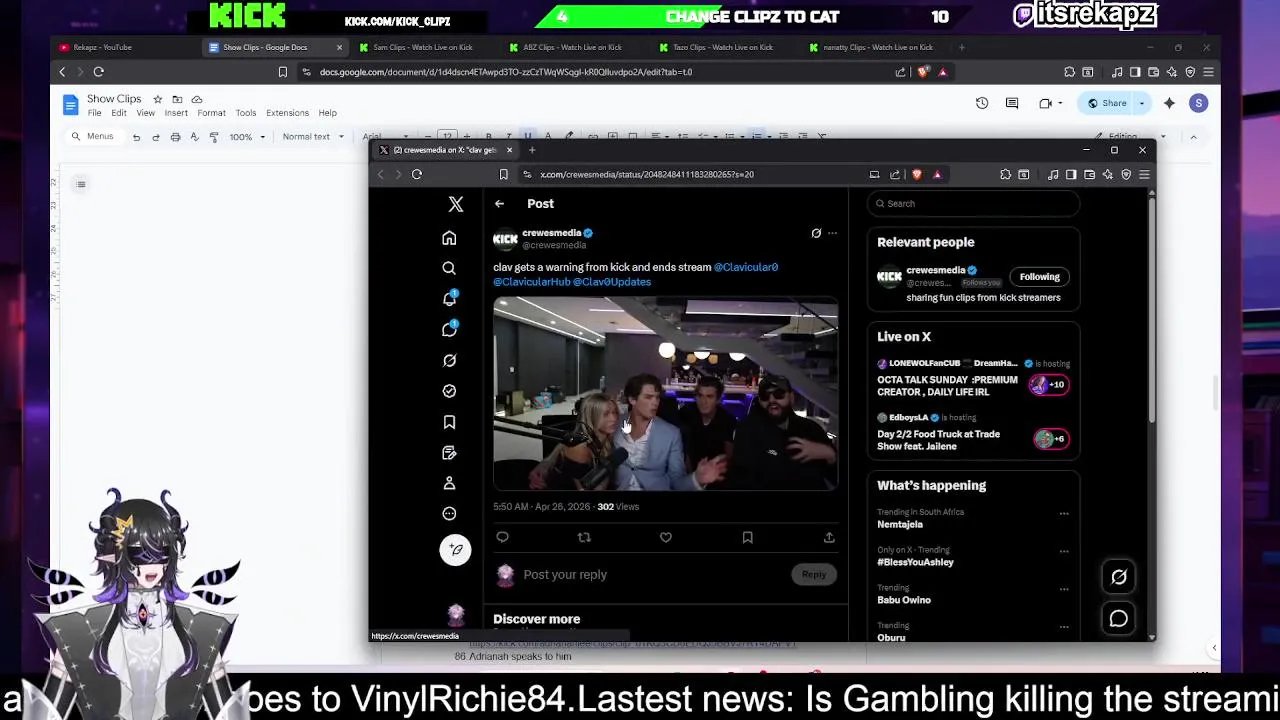Open X home timeline from sidebar
Viewport: 1280px width, 720px height.
pos(449,238)
